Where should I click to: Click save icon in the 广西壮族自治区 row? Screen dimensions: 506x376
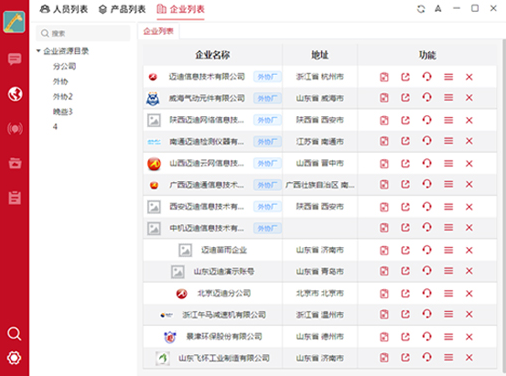(384, 184)
